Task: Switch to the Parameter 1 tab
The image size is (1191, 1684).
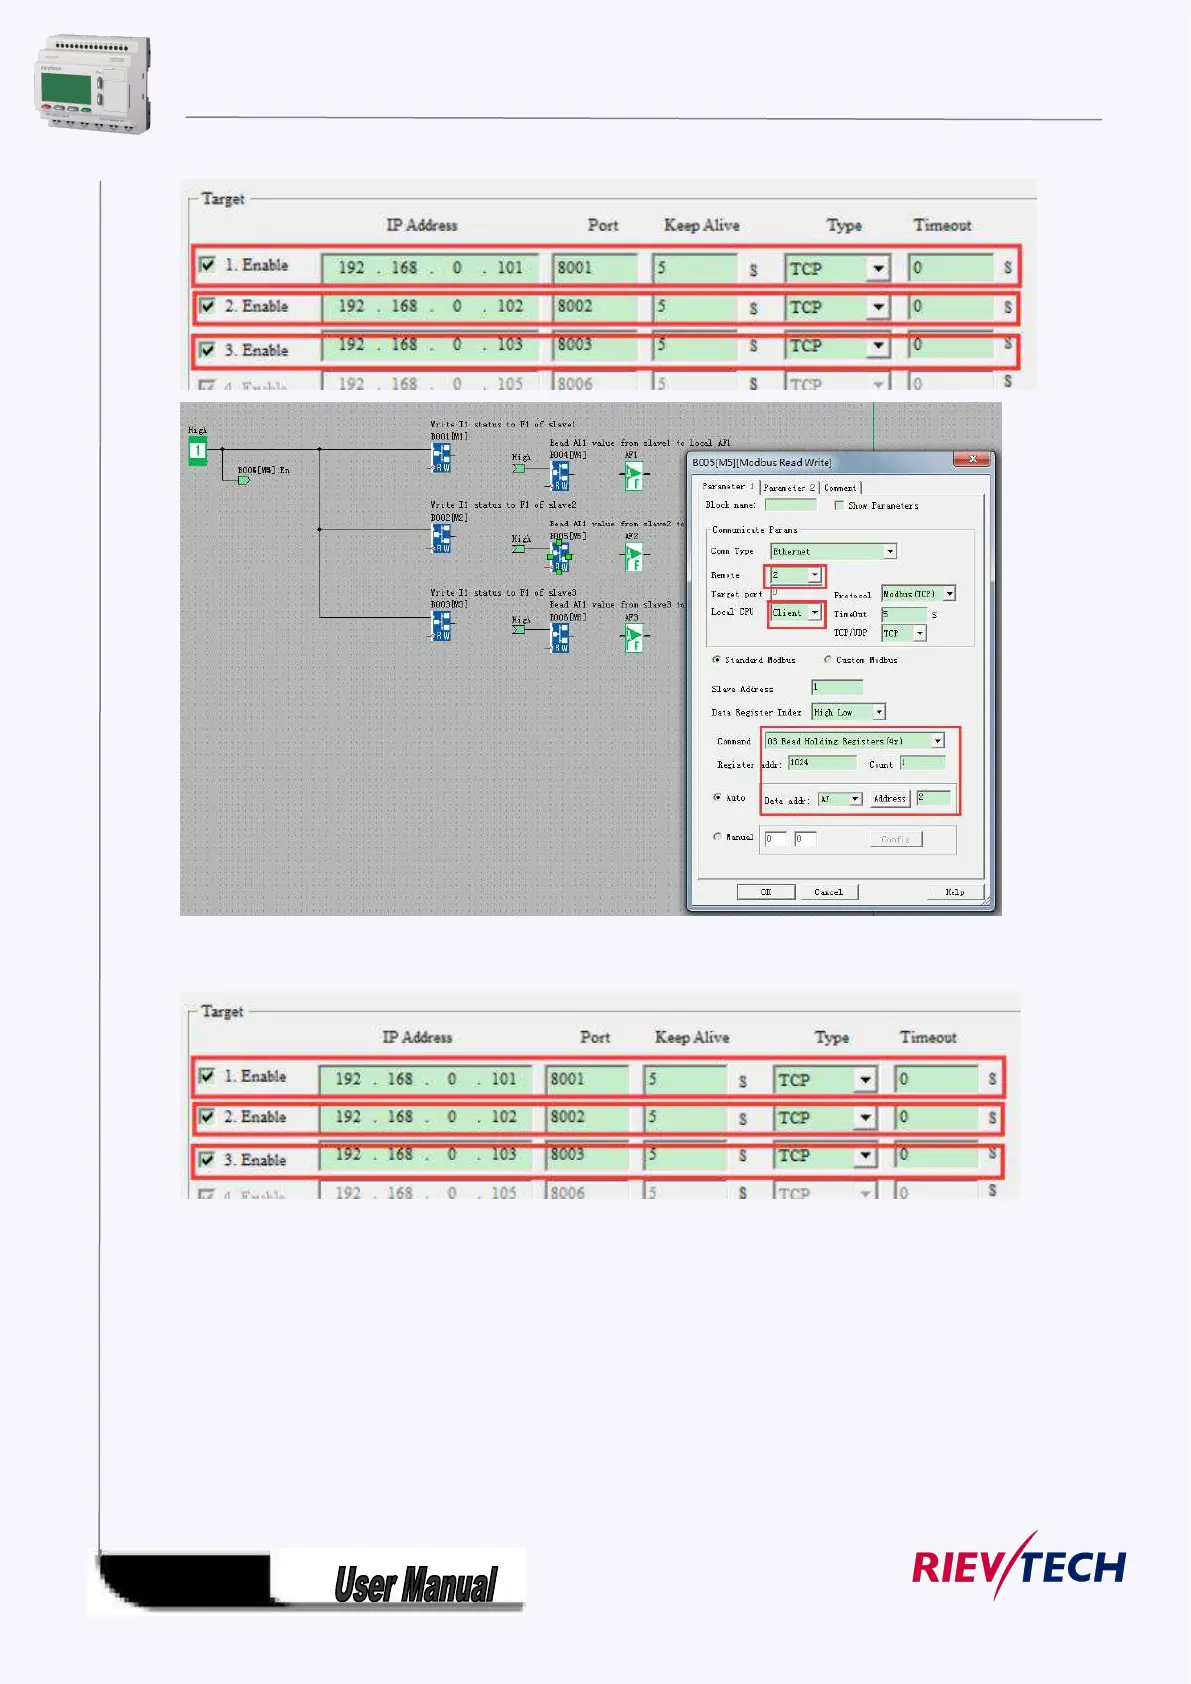Action: click(x=728, y=487)
